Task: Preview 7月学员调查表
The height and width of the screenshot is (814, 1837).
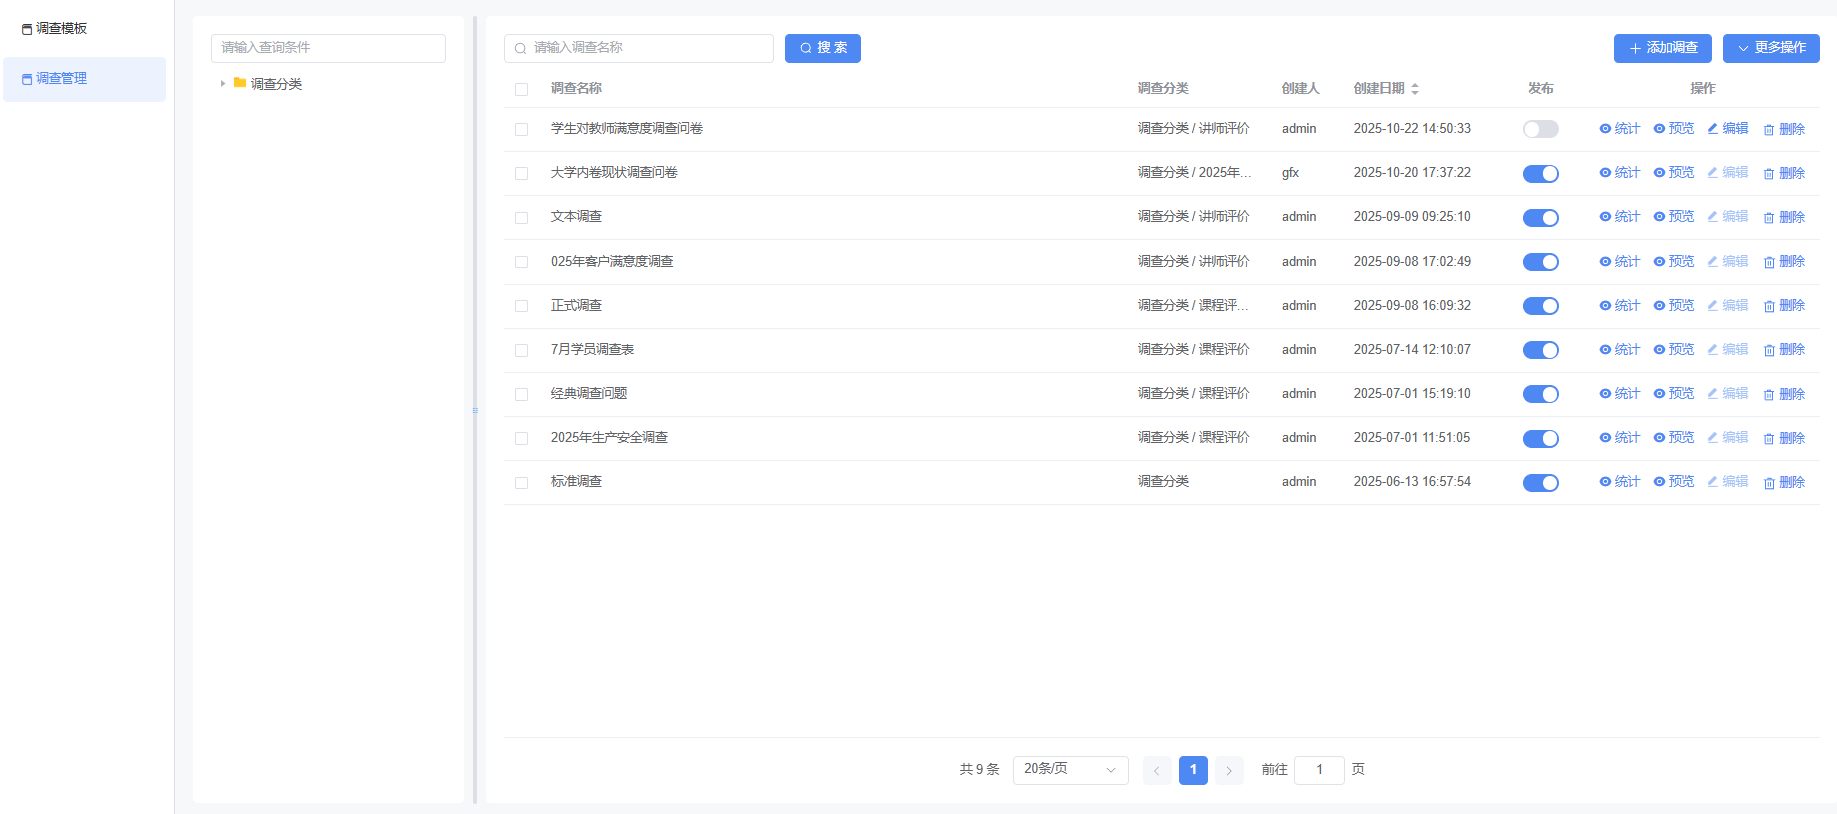Action: pyautogui.click(x=1673, y=350)
